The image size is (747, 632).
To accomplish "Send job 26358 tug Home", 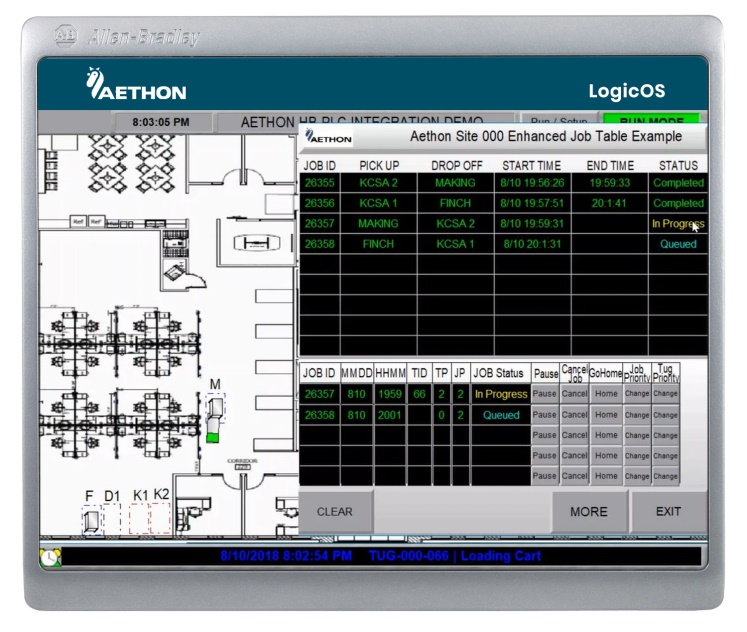I will point(606,415).
